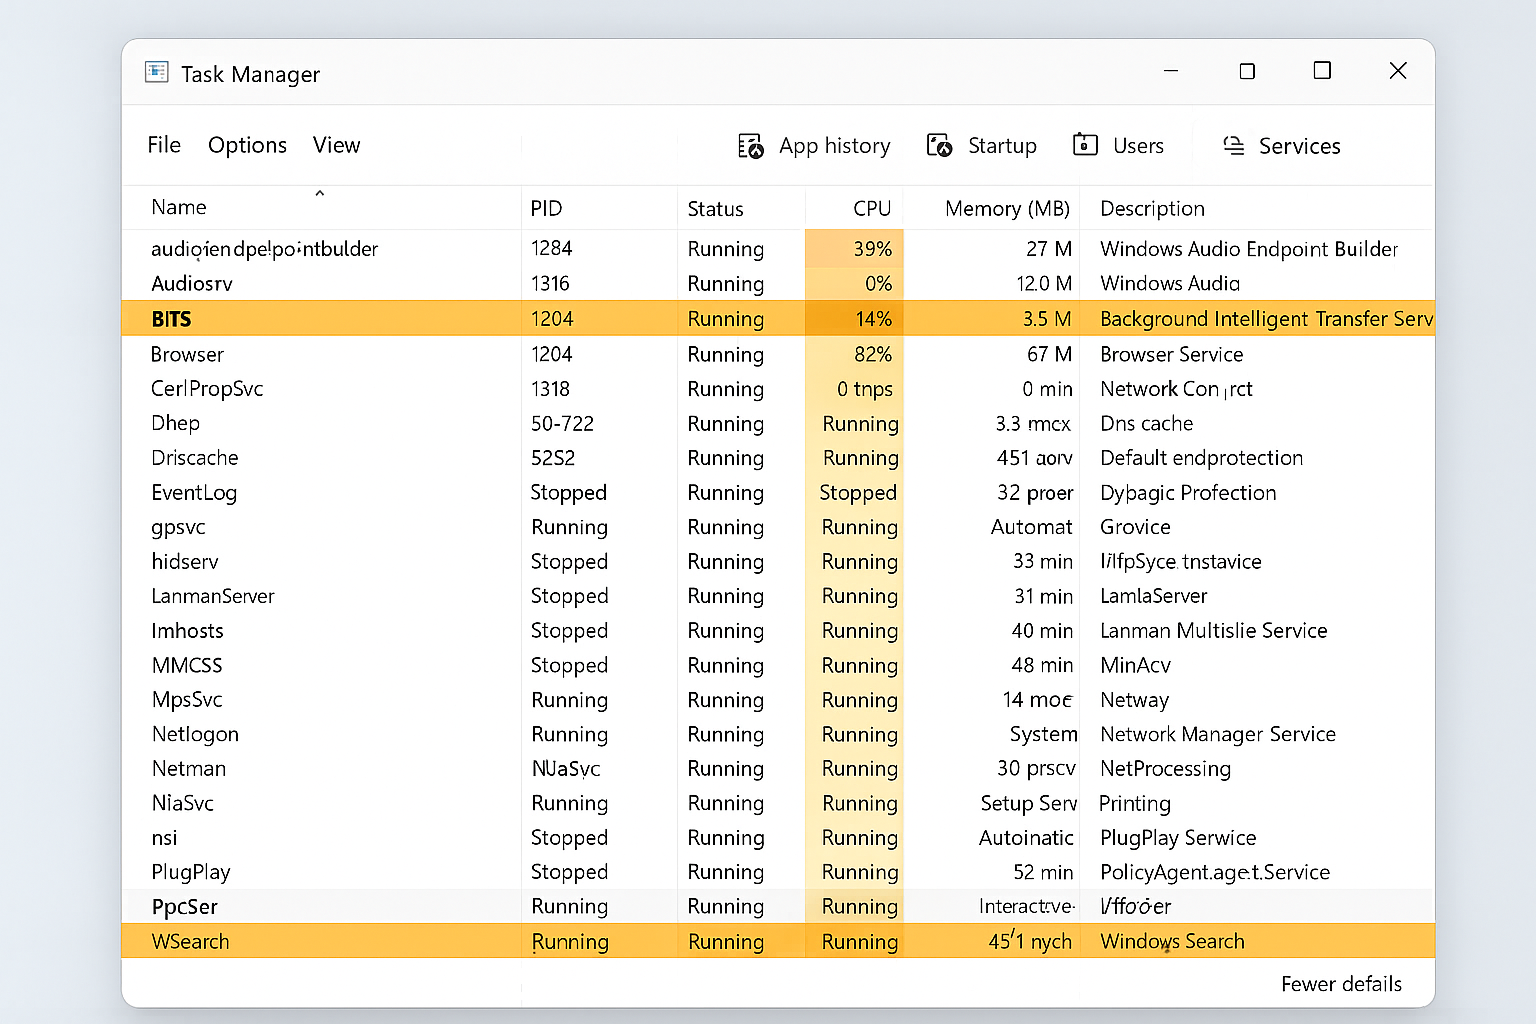Click PID 1284 cell

click(551, 248)
